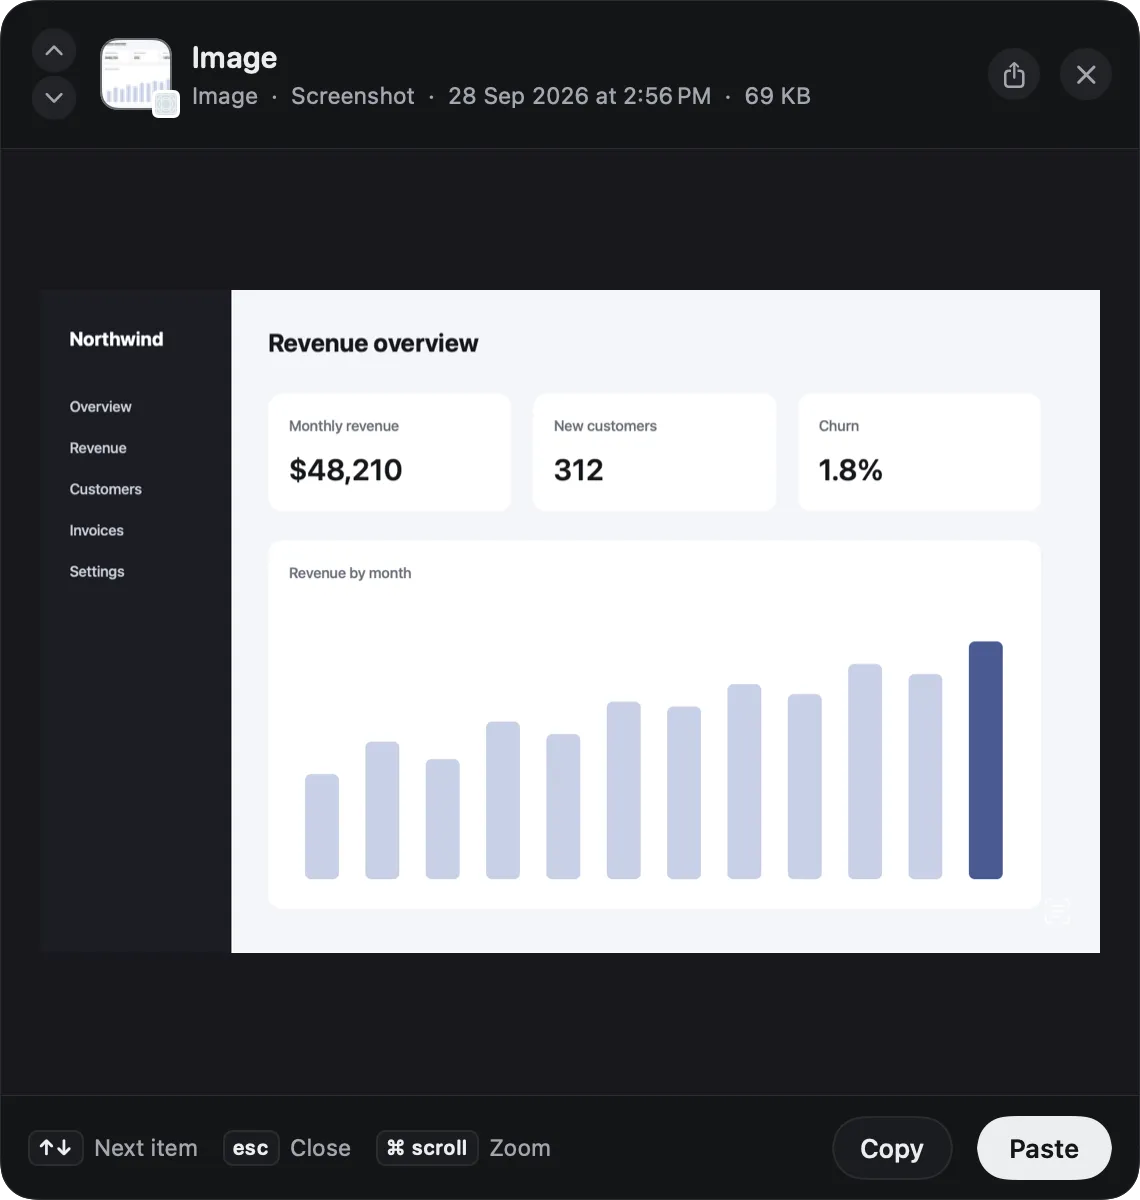
Task: Click the New customers 312 card
Action: tap(655, 452)
